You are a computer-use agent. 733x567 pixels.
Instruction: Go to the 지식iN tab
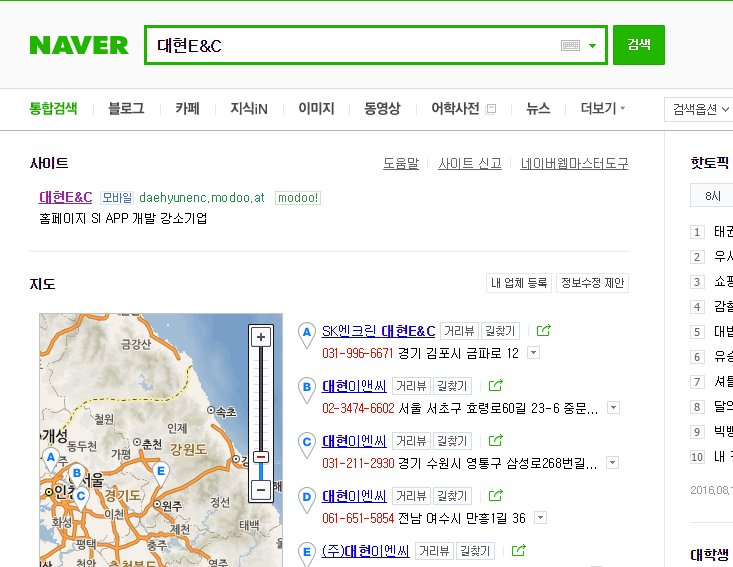tap(249, 108)
